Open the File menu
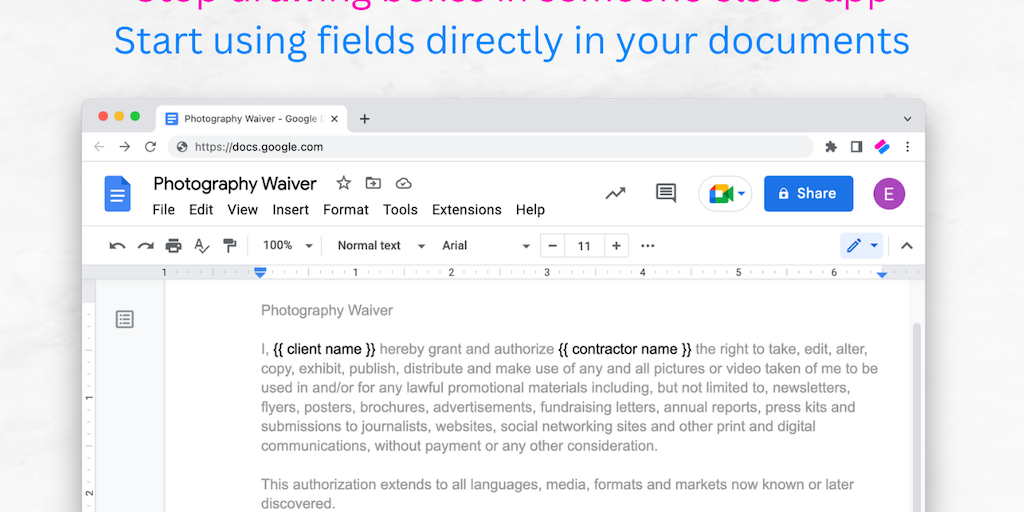This screenshot has height=512, width=1024. click(x=163, y=210)
